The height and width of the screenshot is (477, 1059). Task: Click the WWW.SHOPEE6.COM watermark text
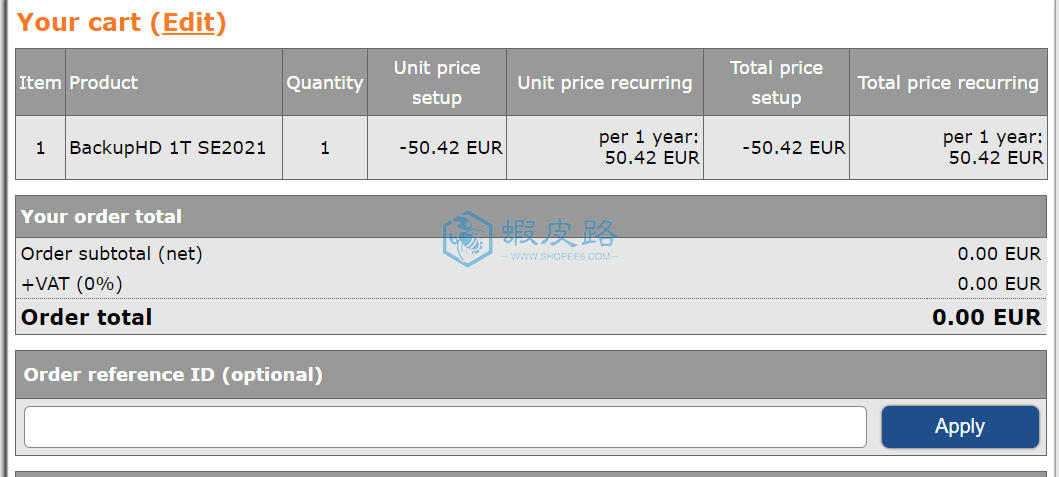click(x=561, y=256)
